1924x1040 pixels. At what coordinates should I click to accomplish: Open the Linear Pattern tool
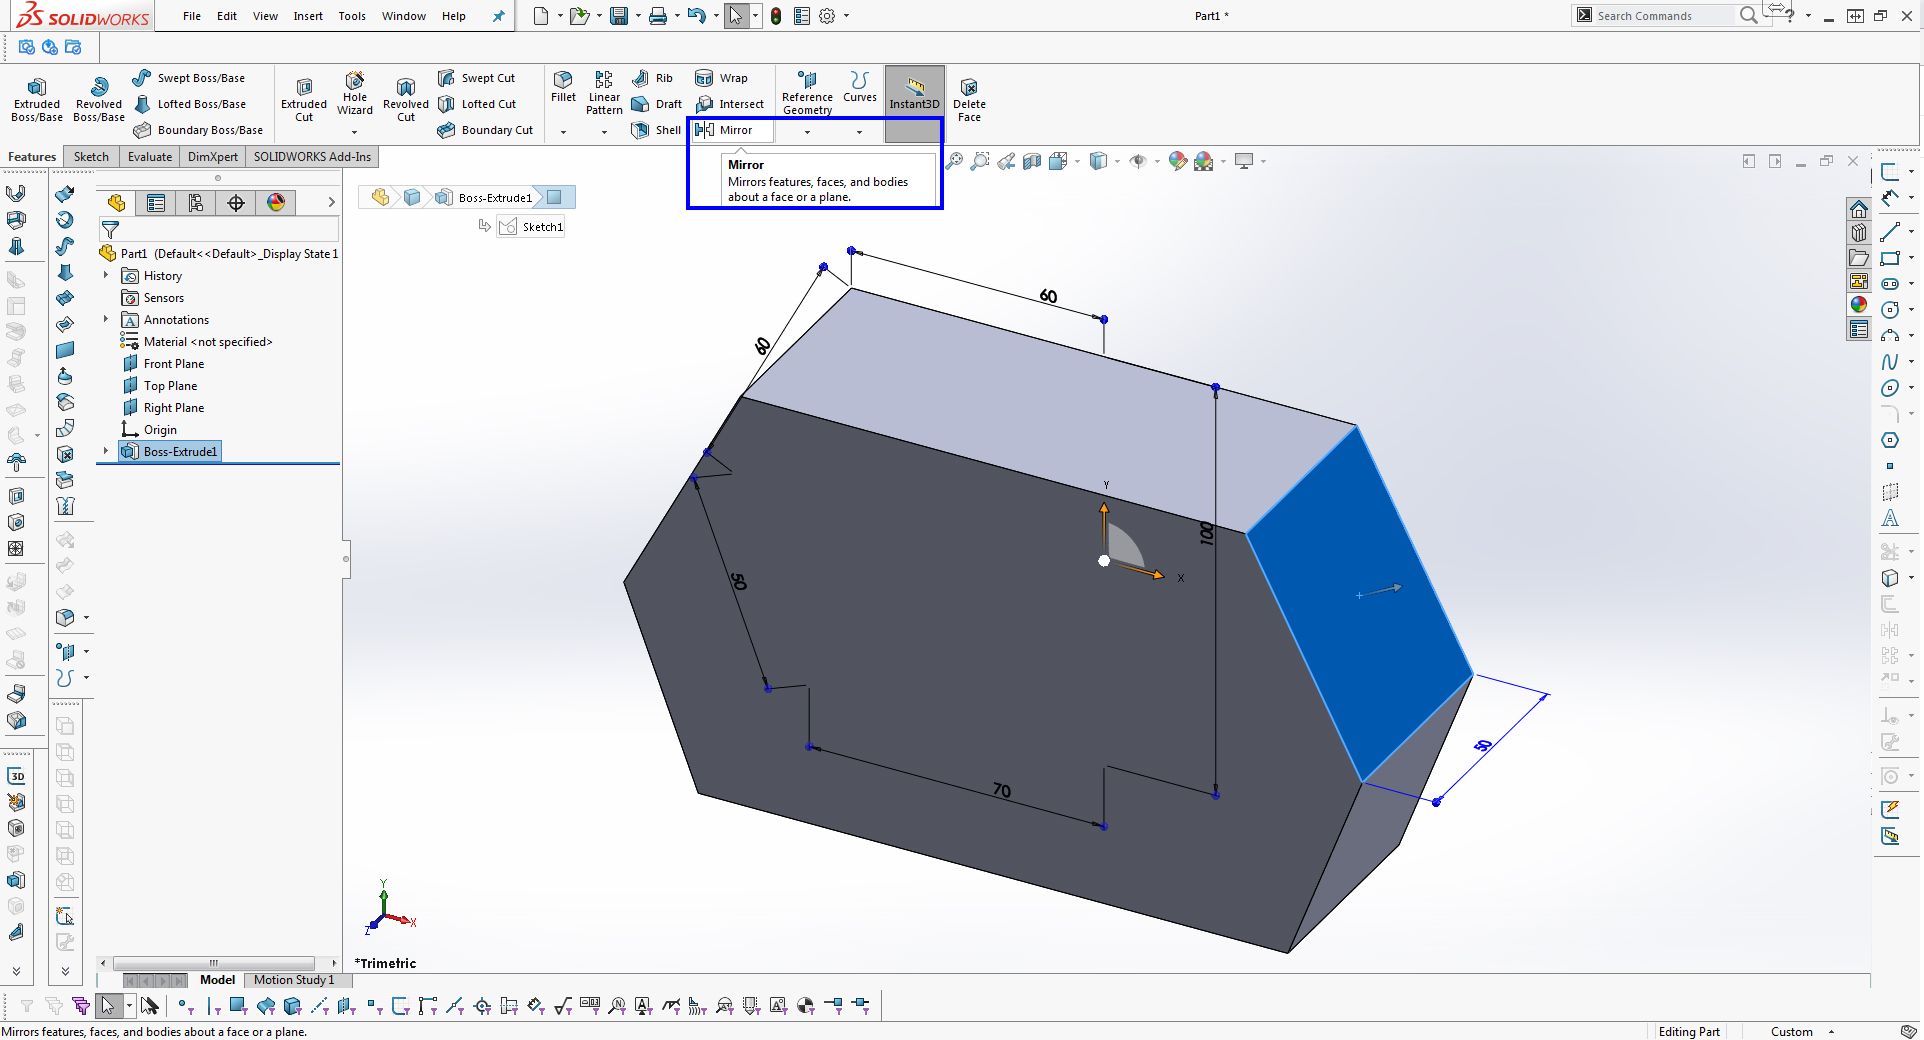[x=604, y=94]
